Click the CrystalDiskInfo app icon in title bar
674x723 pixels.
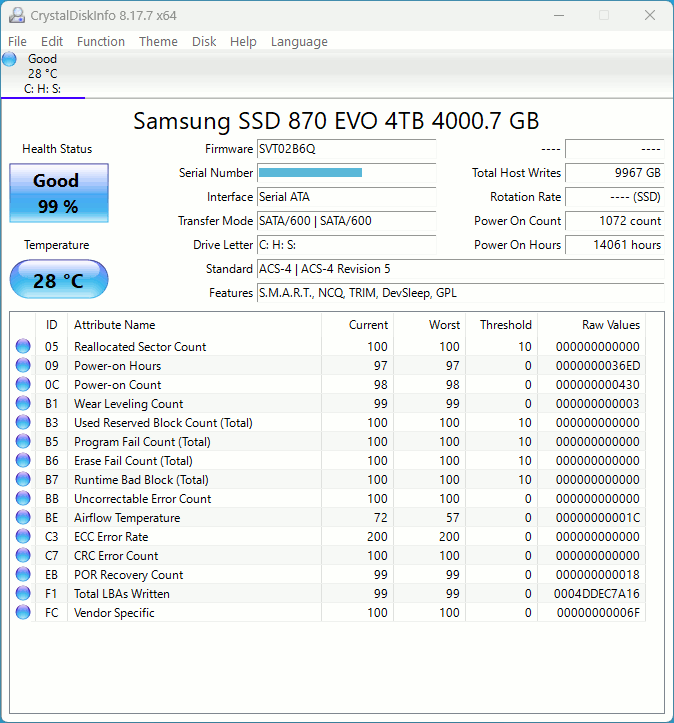(x=17, y=15)
